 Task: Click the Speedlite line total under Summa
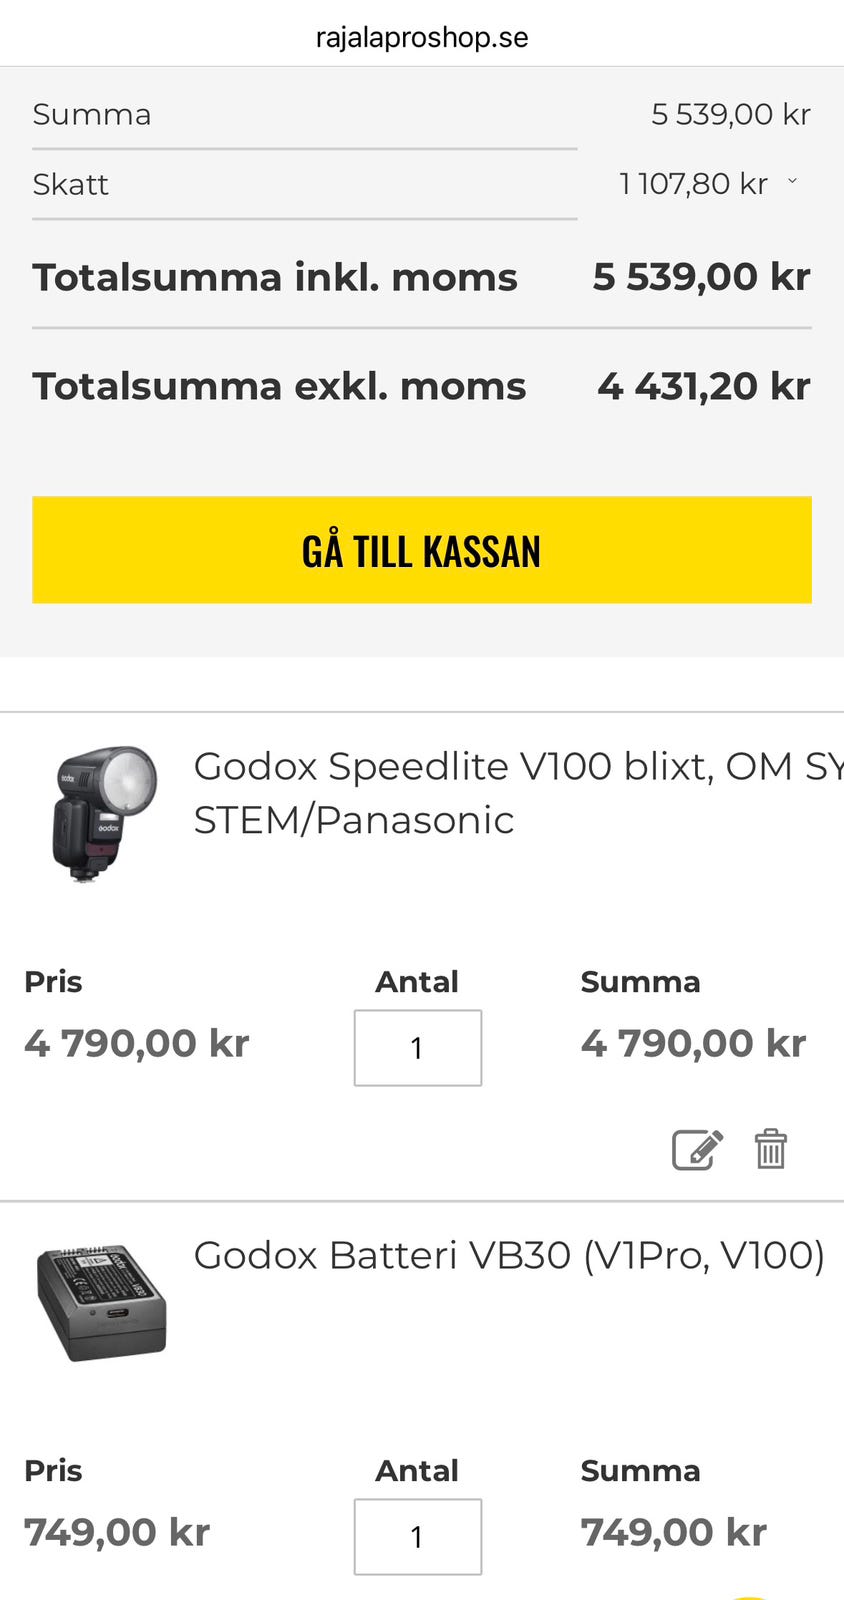coord(693,1043)
